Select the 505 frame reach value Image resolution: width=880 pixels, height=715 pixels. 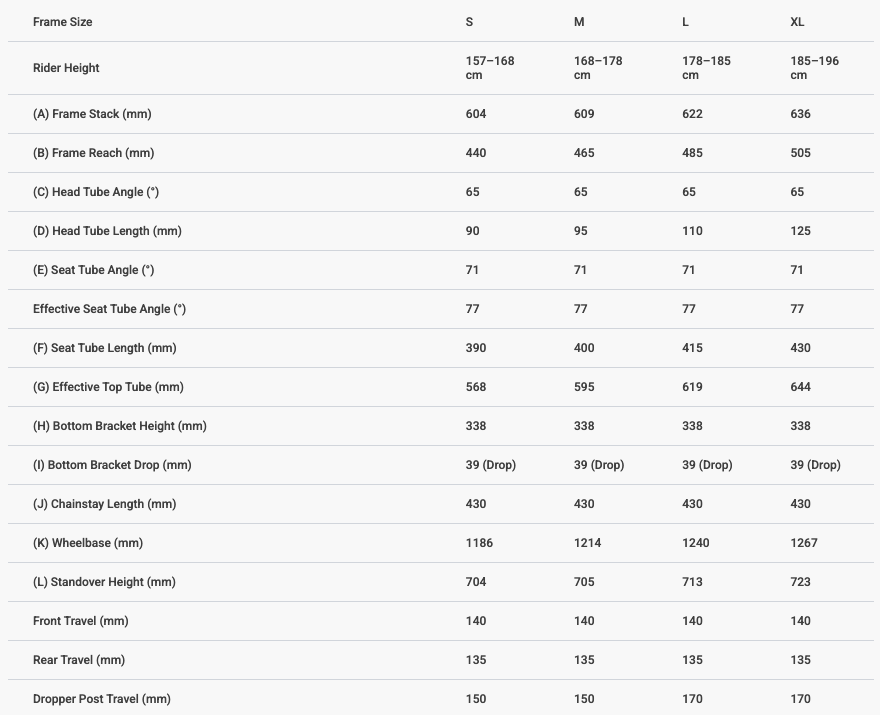(x=800, y=153)
